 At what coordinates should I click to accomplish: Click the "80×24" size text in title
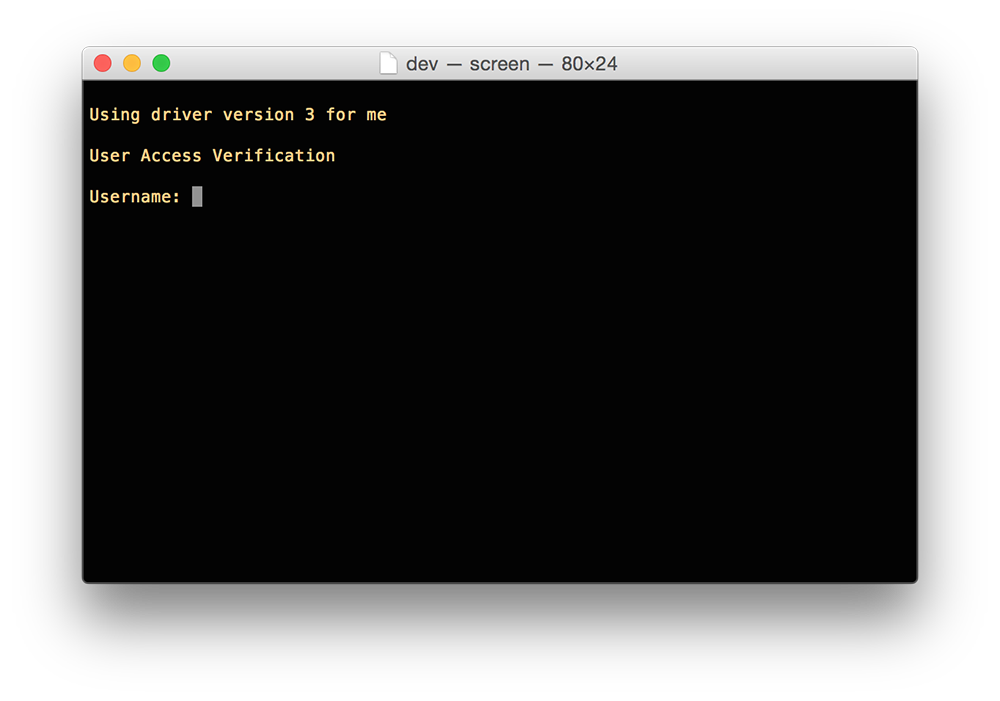coord(589,64)
